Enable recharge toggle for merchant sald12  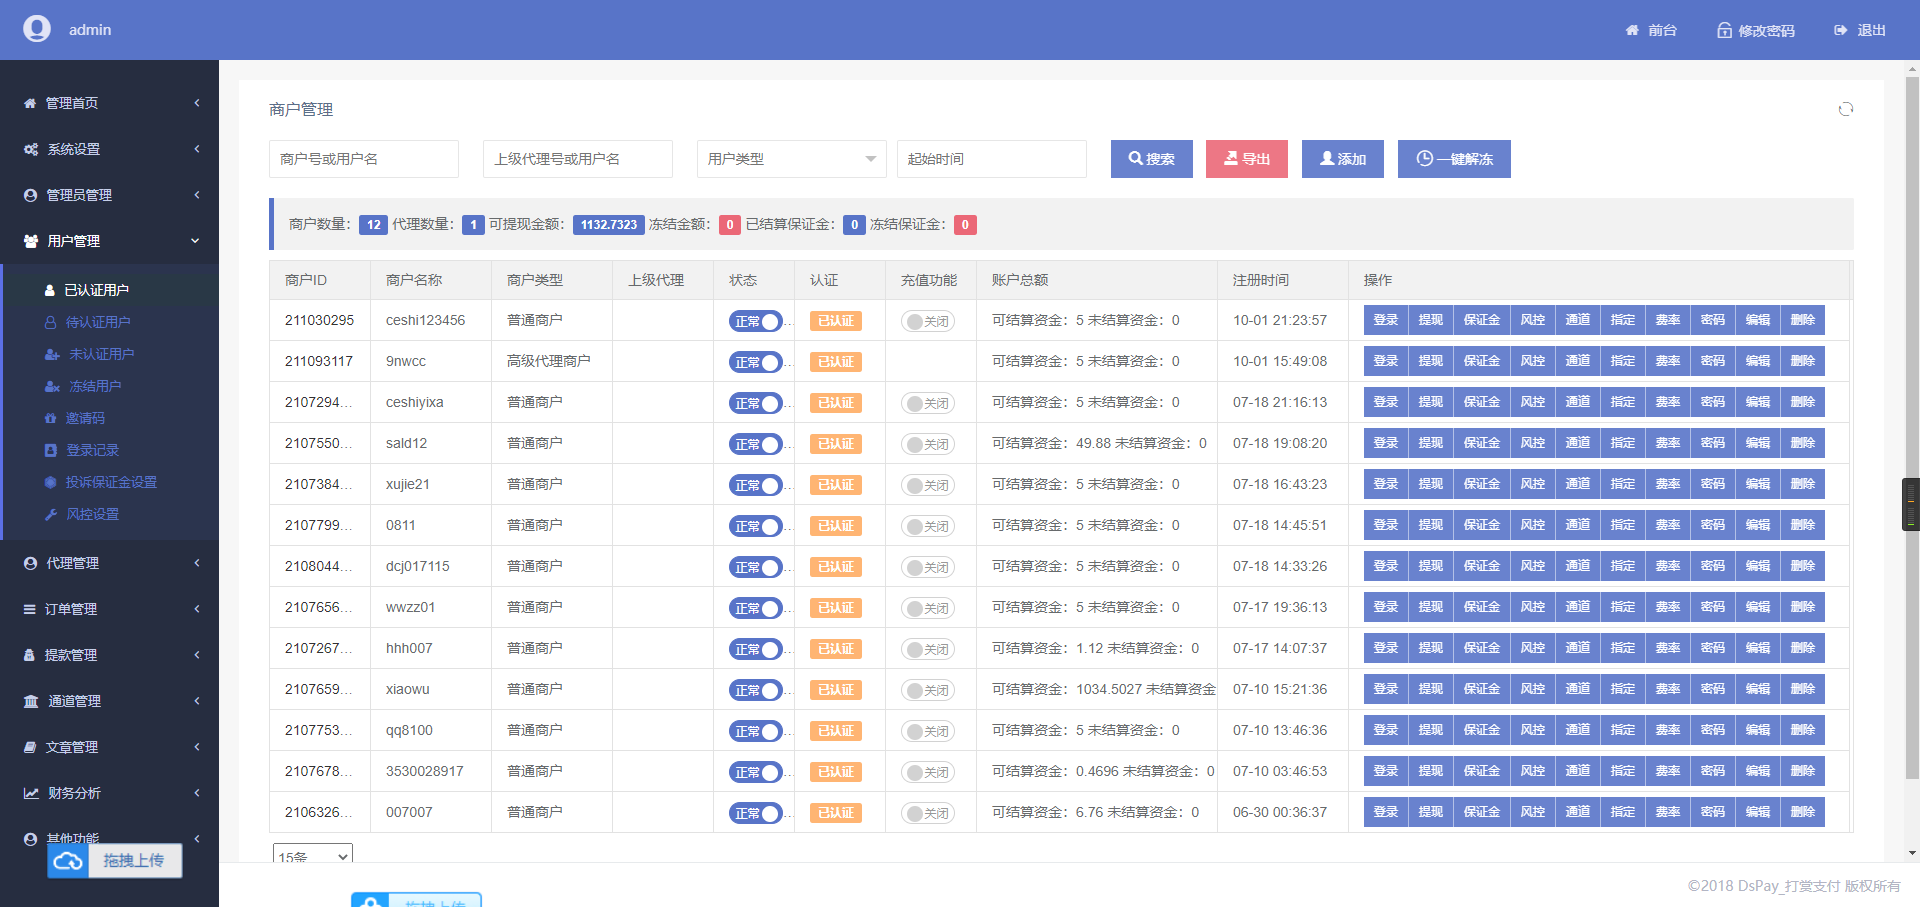(x=928, y=443)
